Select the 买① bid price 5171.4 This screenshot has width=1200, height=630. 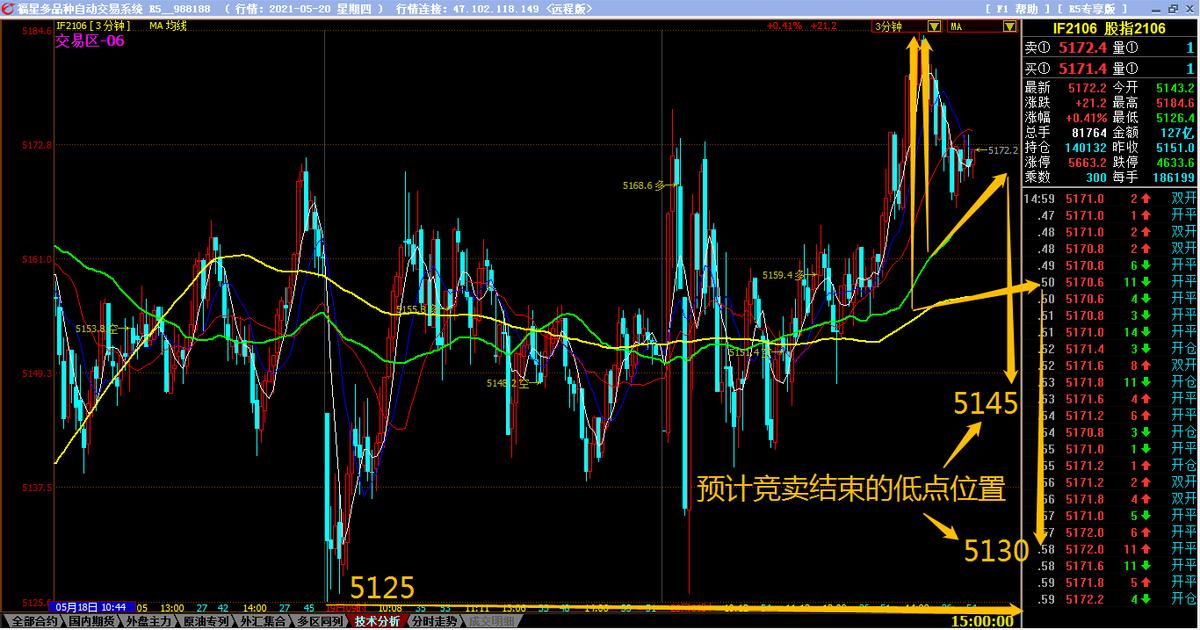click(1084, 68)
